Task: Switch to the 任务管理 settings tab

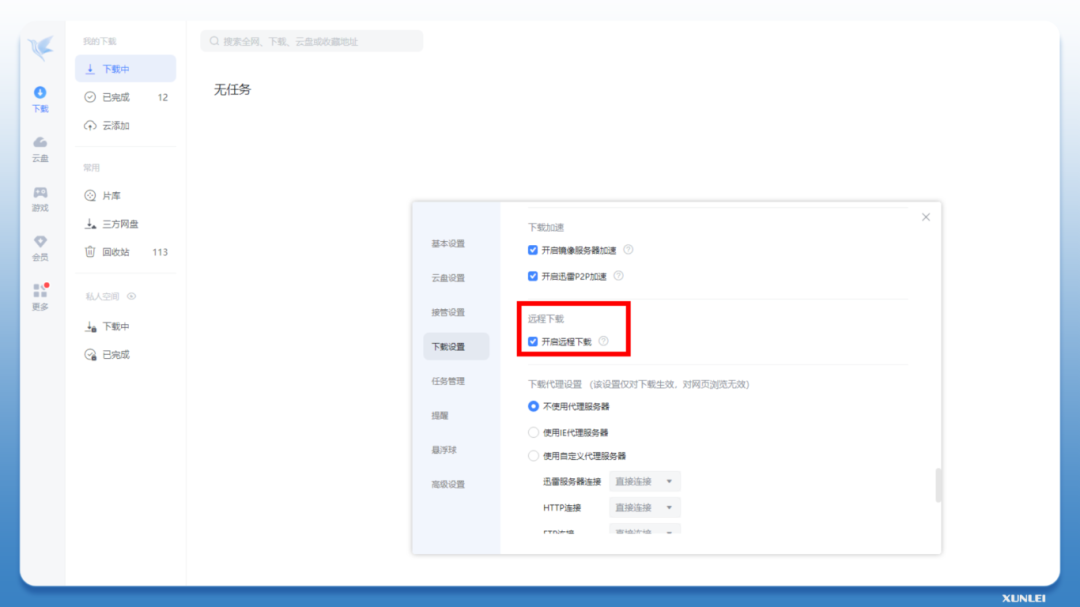Action: click(x=448, y=381)
